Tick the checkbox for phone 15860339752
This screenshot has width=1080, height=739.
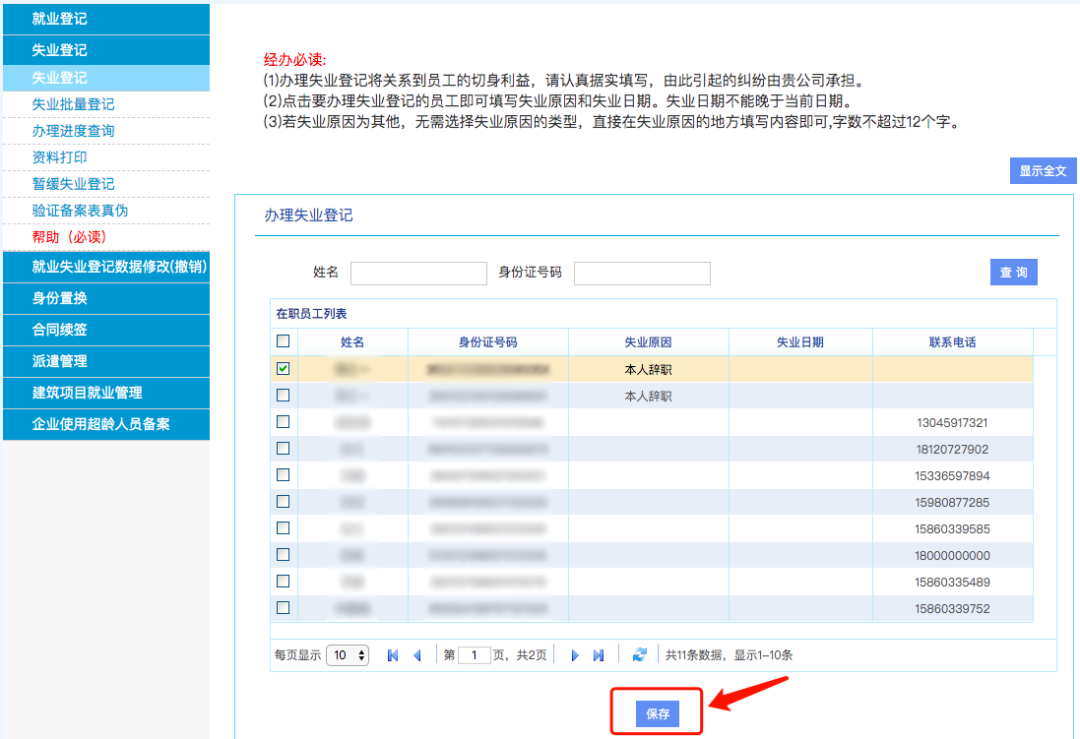click(x=283, y=608)
